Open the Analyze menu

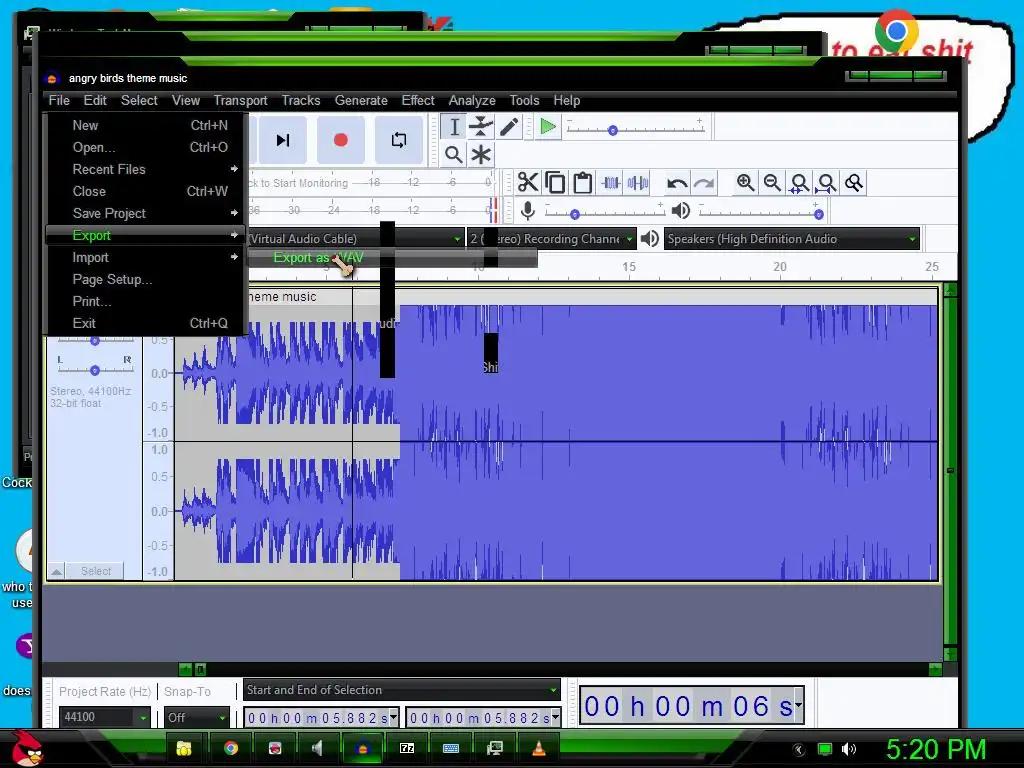point(472,101)
